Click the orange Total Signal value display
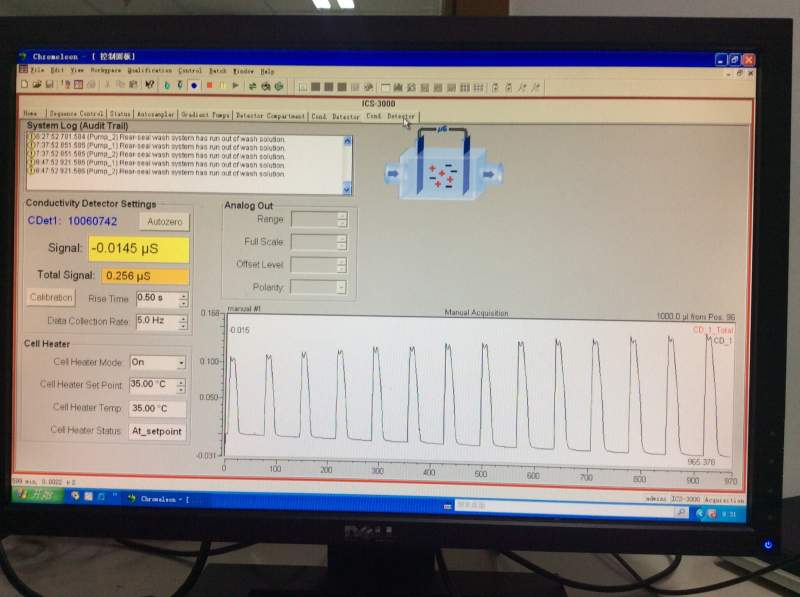This screenshot has height=597, width=800. click(145, 276)
